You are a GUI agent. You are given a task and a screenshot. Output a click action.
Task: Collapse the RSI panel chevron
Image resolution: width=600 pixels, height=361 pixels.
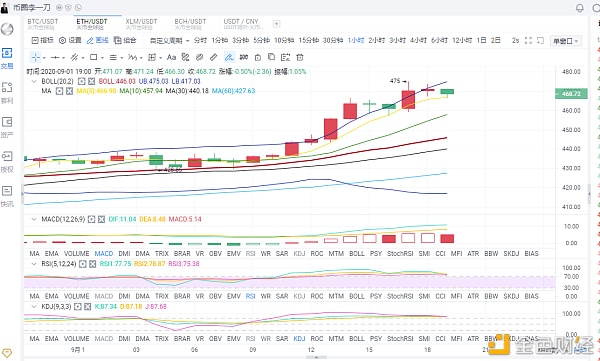(34, 264)
